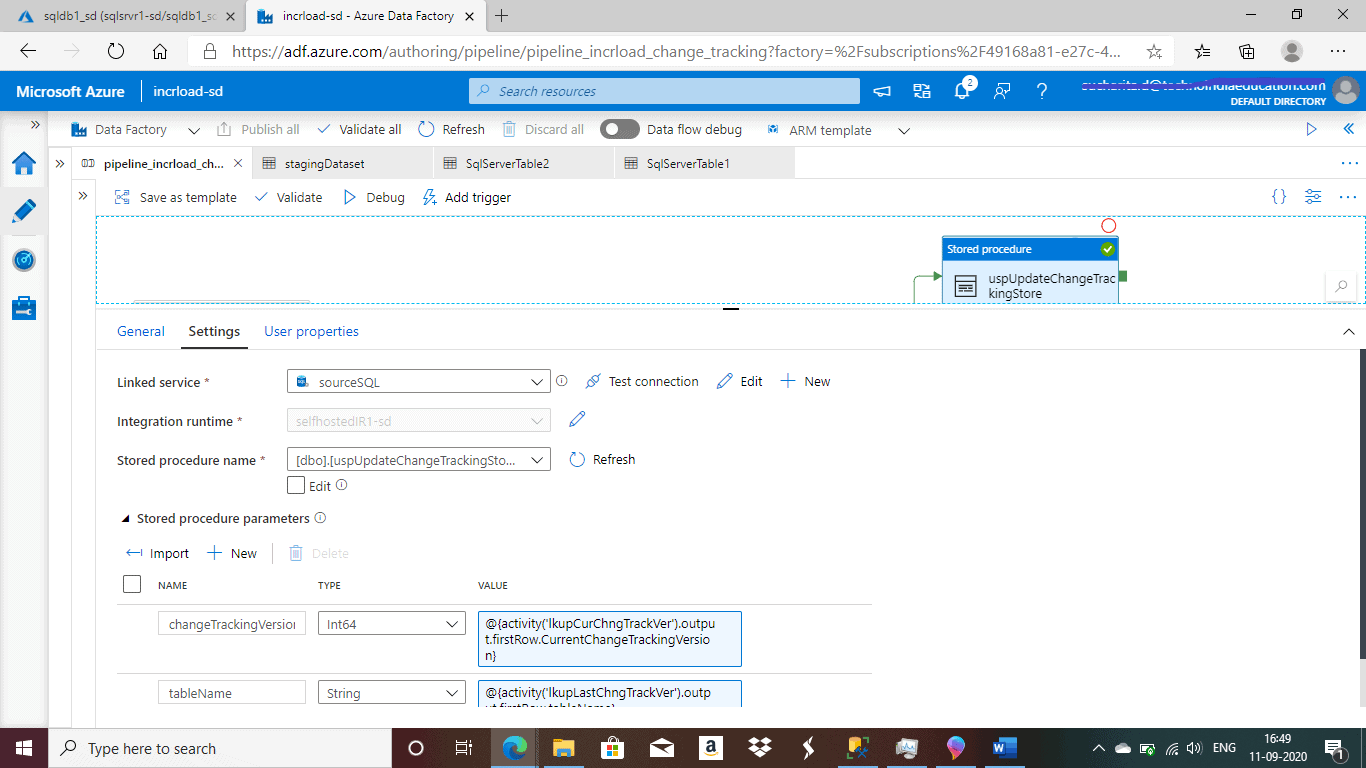
Task: Open the Data Factory dropdown
Action: pyautogui.click(x=135, y=129)
